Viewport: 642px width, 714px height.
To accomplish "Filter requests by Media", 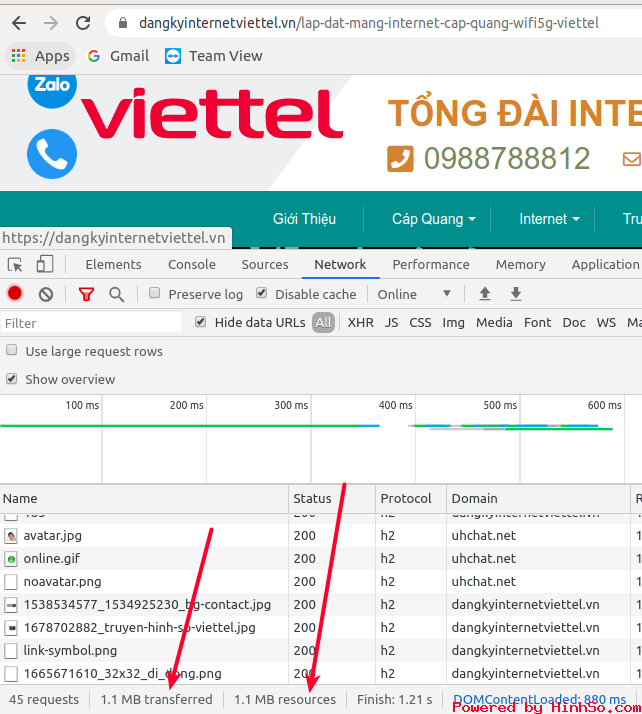I will click(494, 323).
